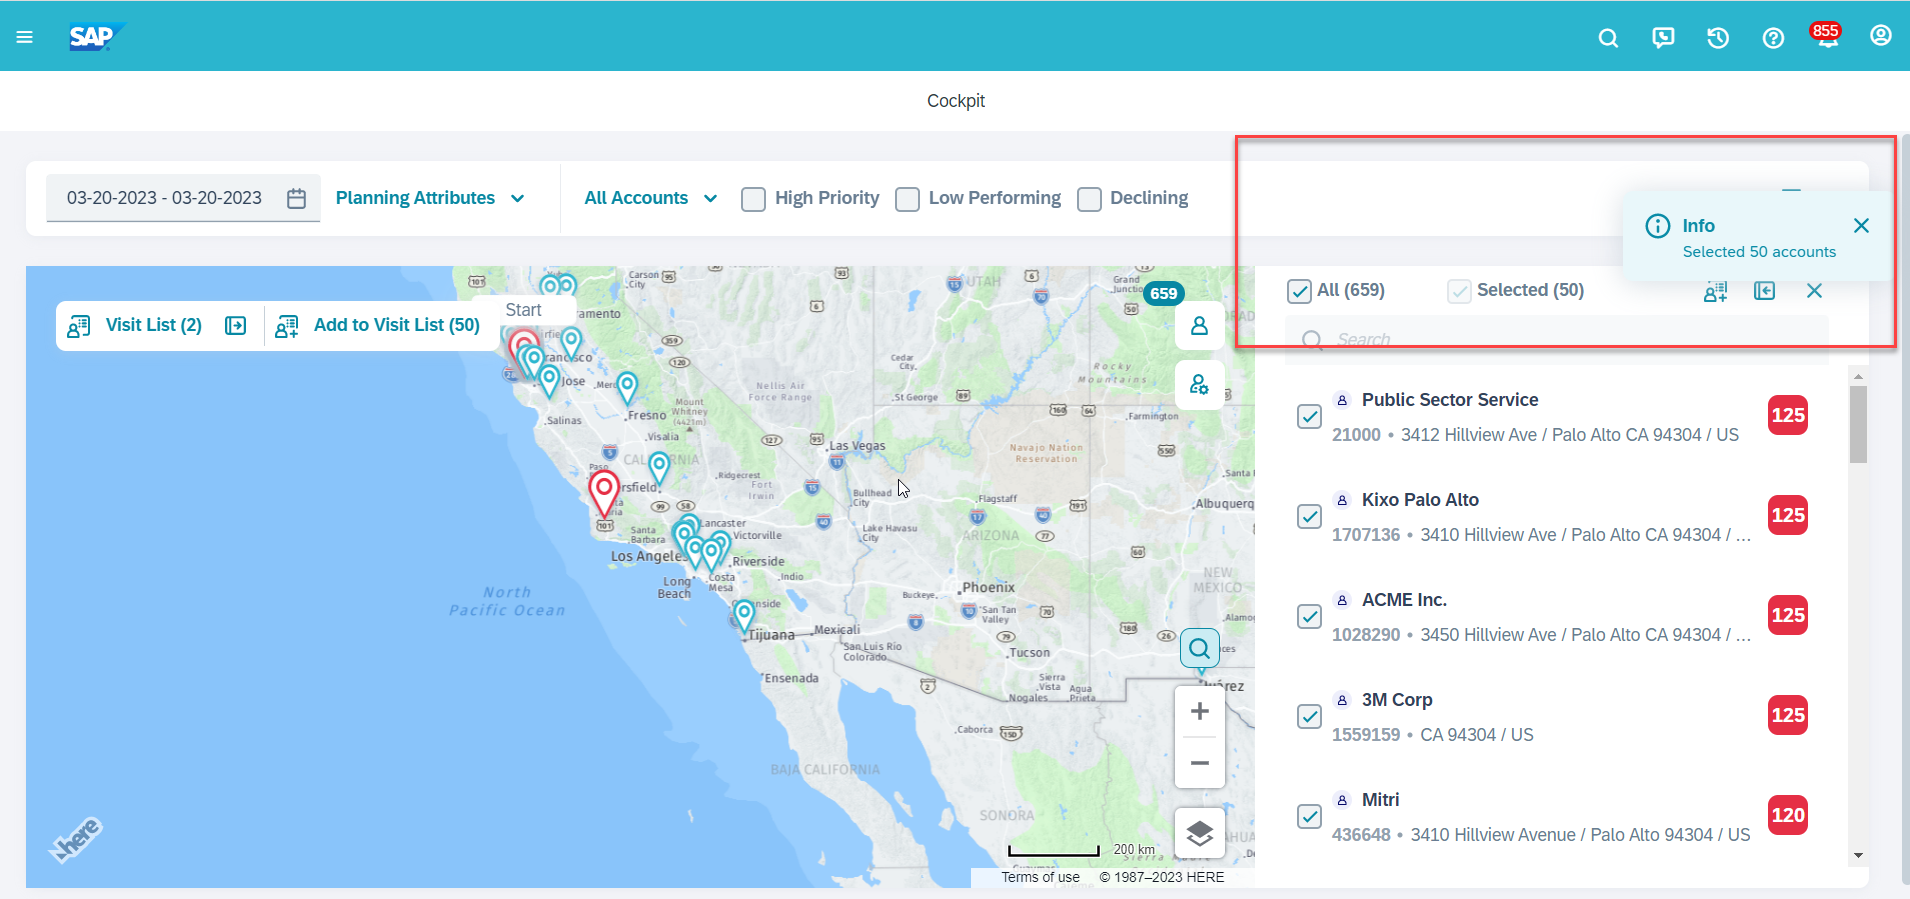Screen dimensions: 1910x899
Task: Open the search icon in header
Action: (1608, 38)
